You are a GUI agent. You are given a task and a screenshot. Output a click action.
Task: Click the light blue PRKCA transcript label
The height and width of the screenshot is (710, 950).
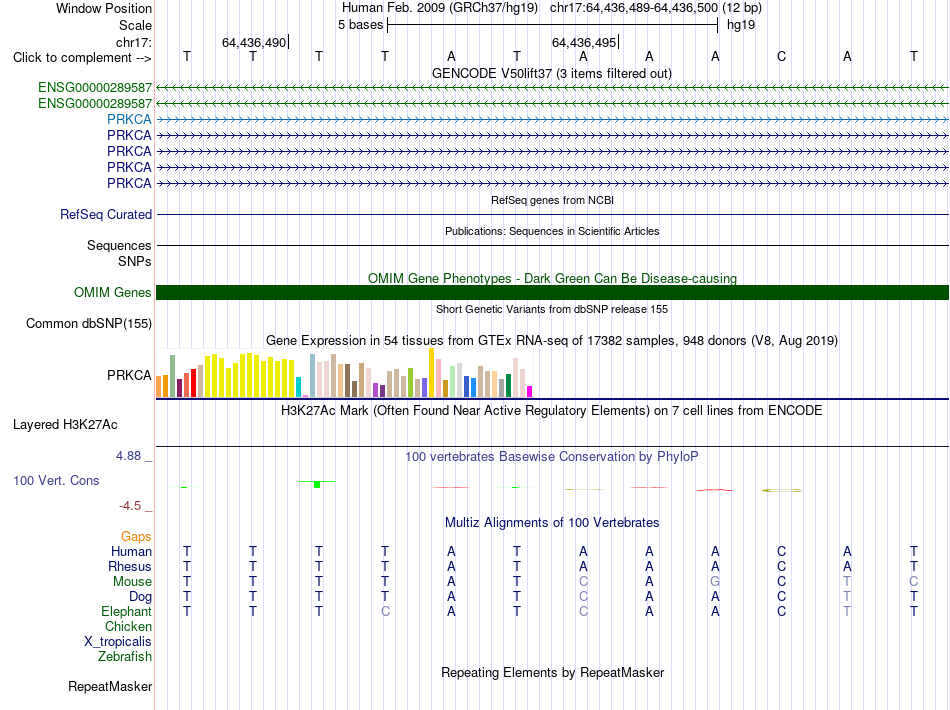(129, 119)
